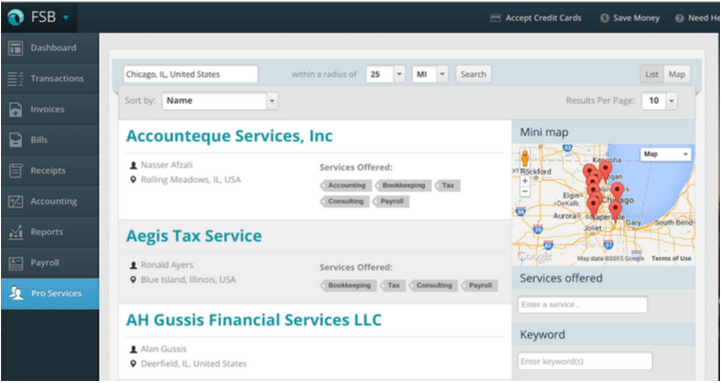Switch to Map view

coord(677,74)
